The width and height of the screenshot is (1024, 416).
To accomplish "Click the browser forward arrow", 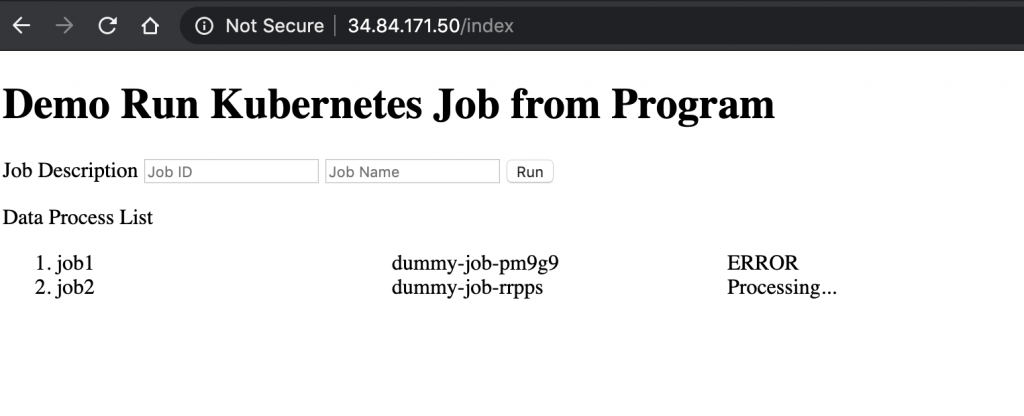I will click(x=64, y=25).
